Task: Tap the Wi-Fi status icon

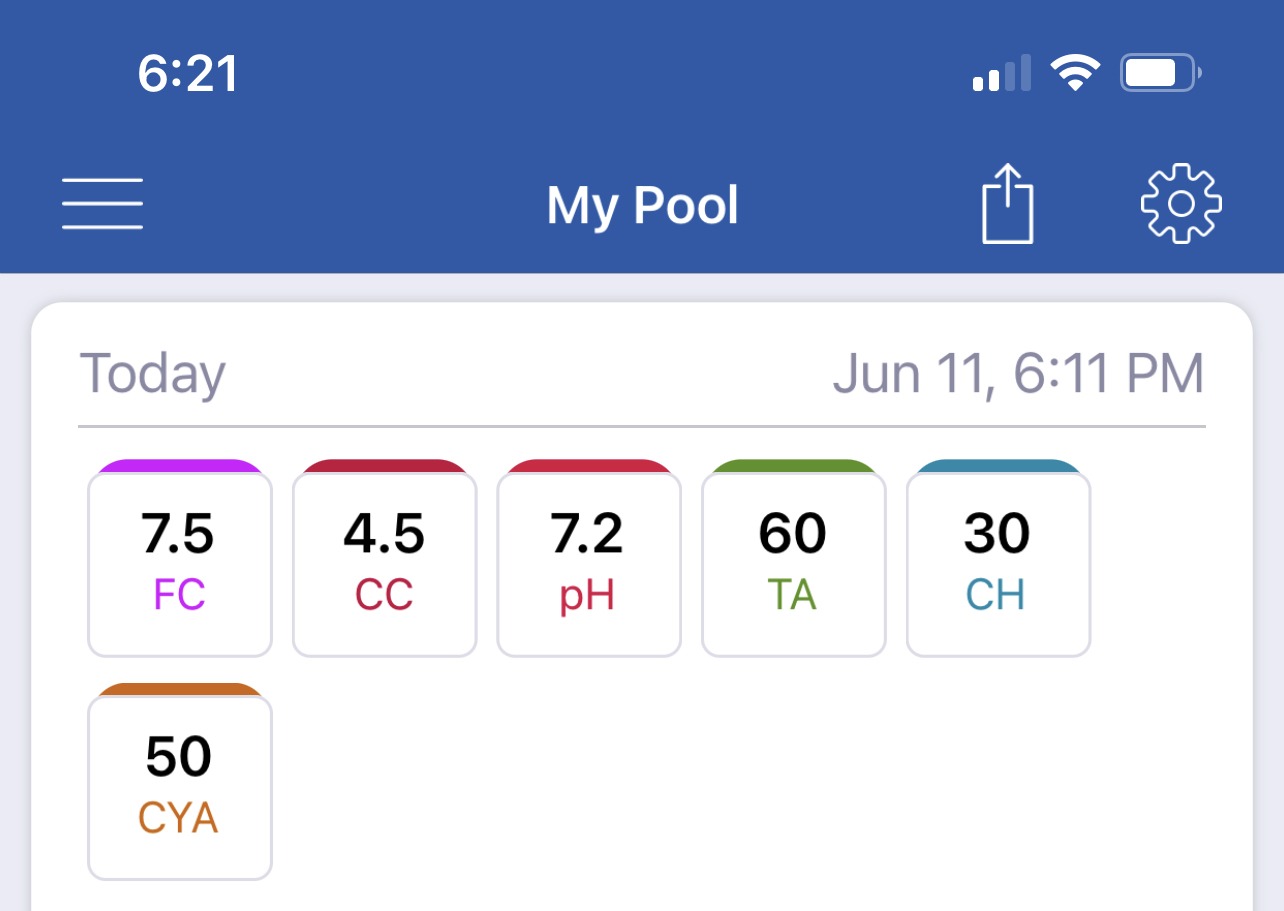Action: point(1075,73)
